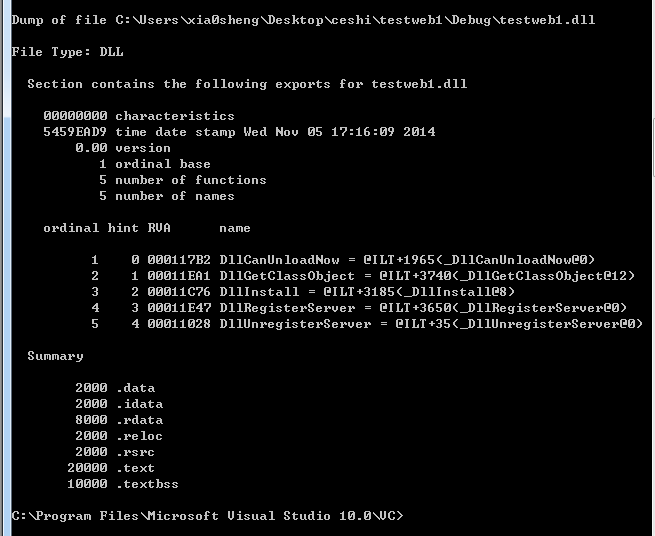Click the 'name' column header
This screenshot has width=655, height=536.
coord(235,228)
